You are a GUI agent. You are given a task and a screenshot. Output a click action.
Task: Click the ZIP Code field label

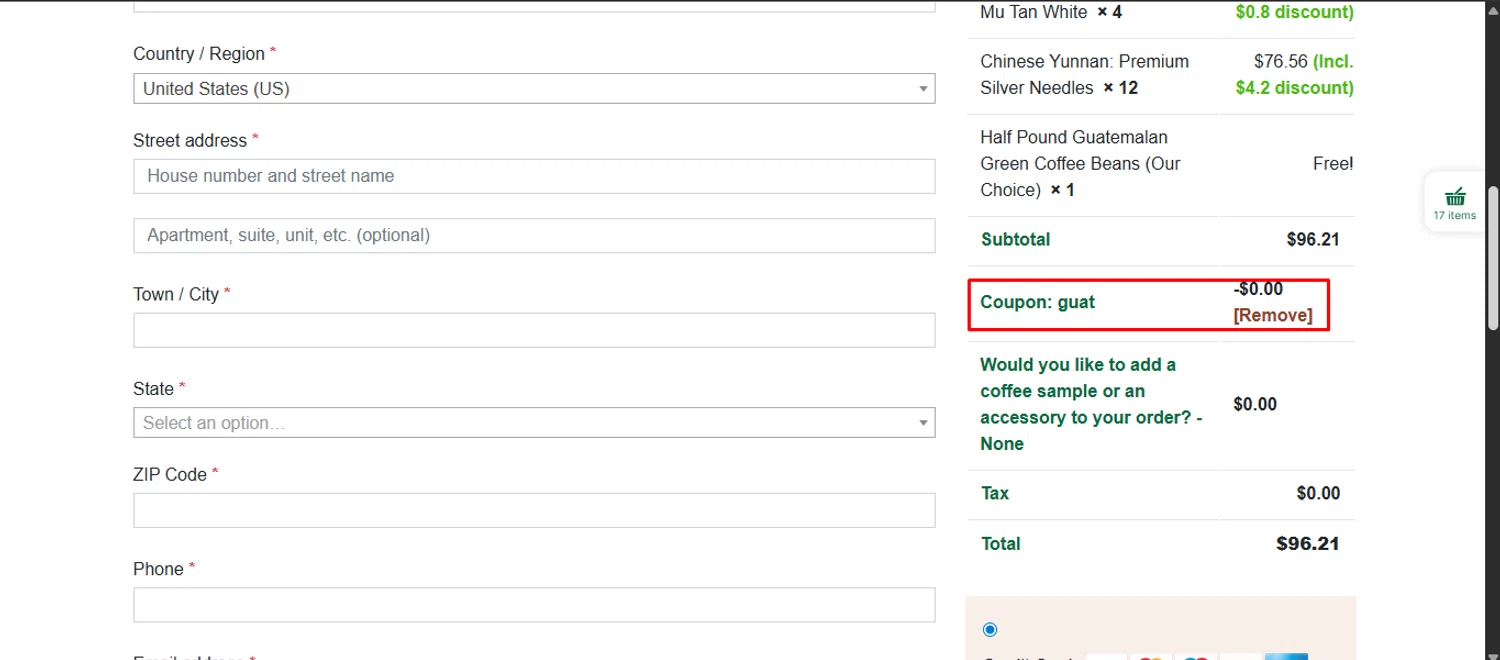(170, 475)
